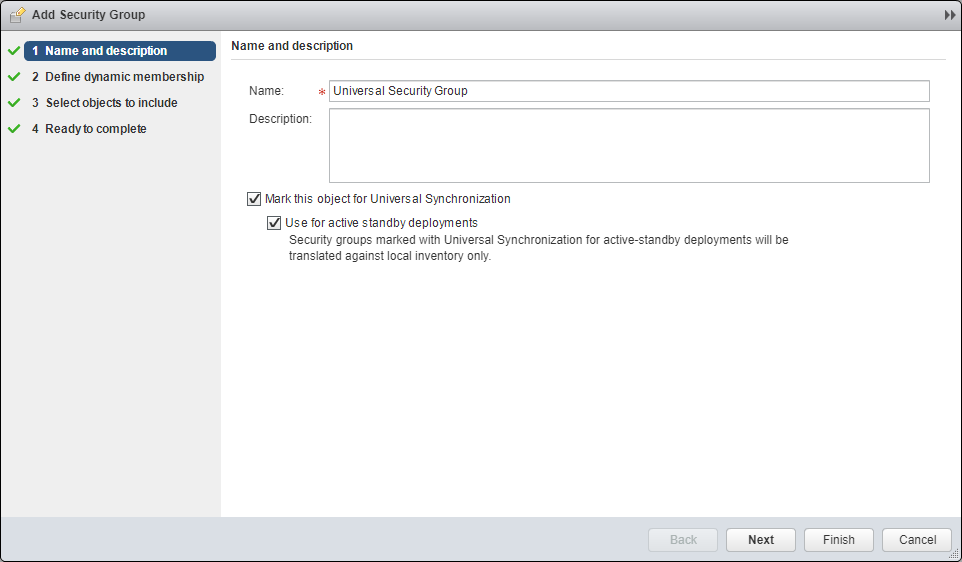Click green checkmark beside Name and description

14,51
